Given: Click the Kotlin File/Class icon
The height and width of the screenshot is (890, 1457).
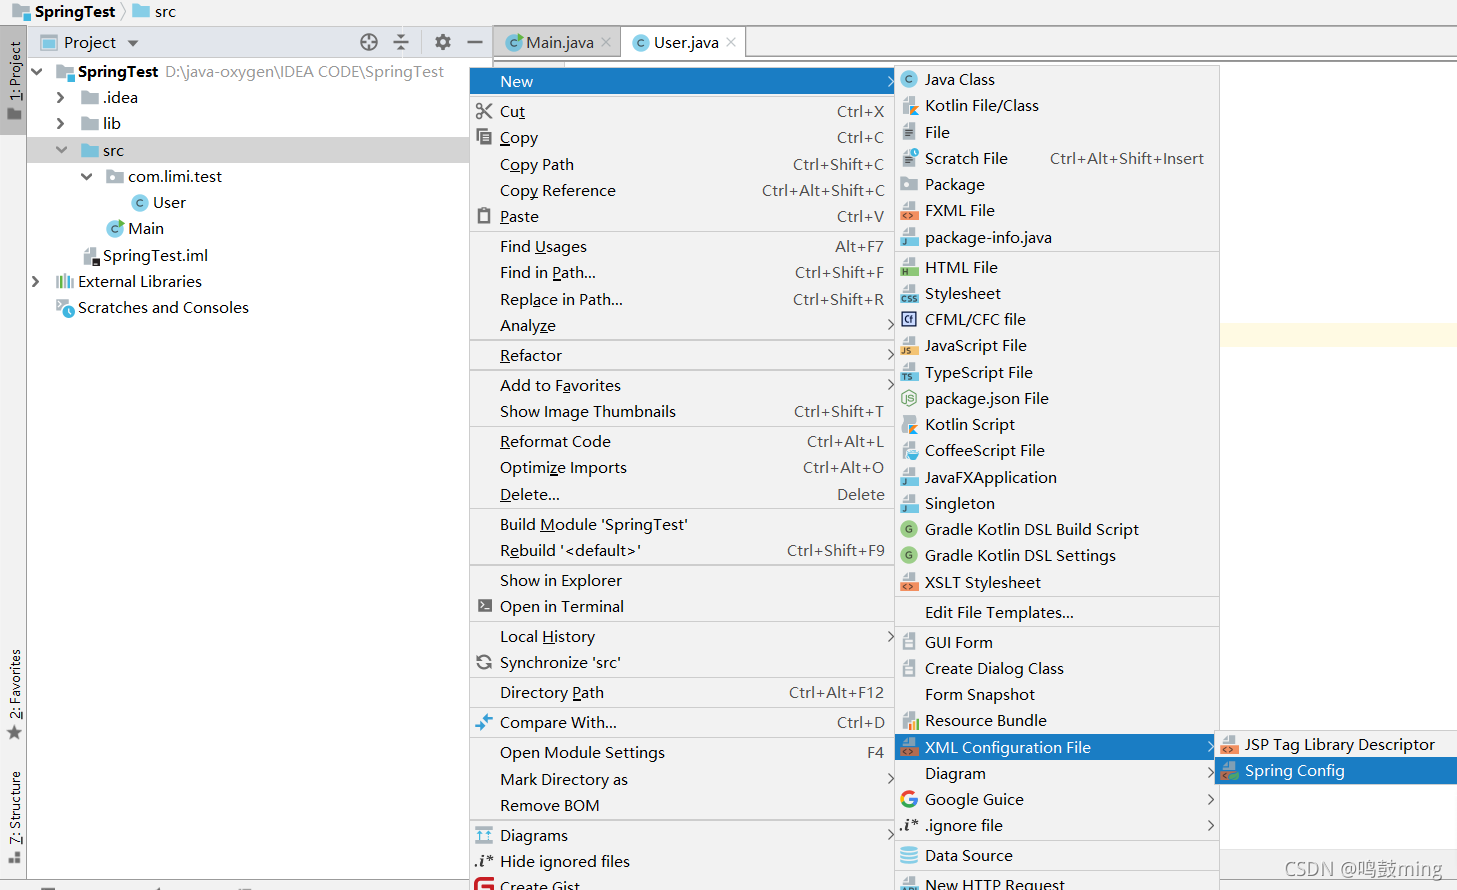Looking at the screenshot, I should pos(909,105).
